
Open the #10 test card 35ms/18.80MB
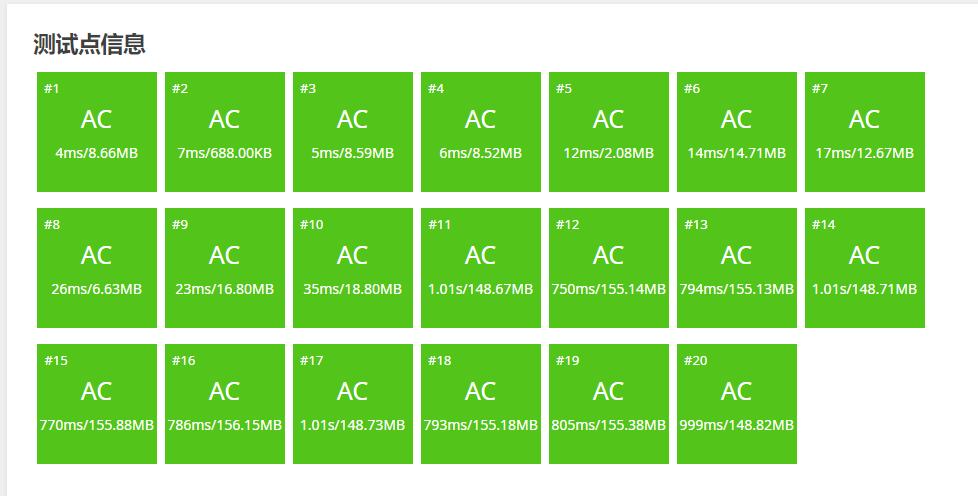tap(353, 268)
